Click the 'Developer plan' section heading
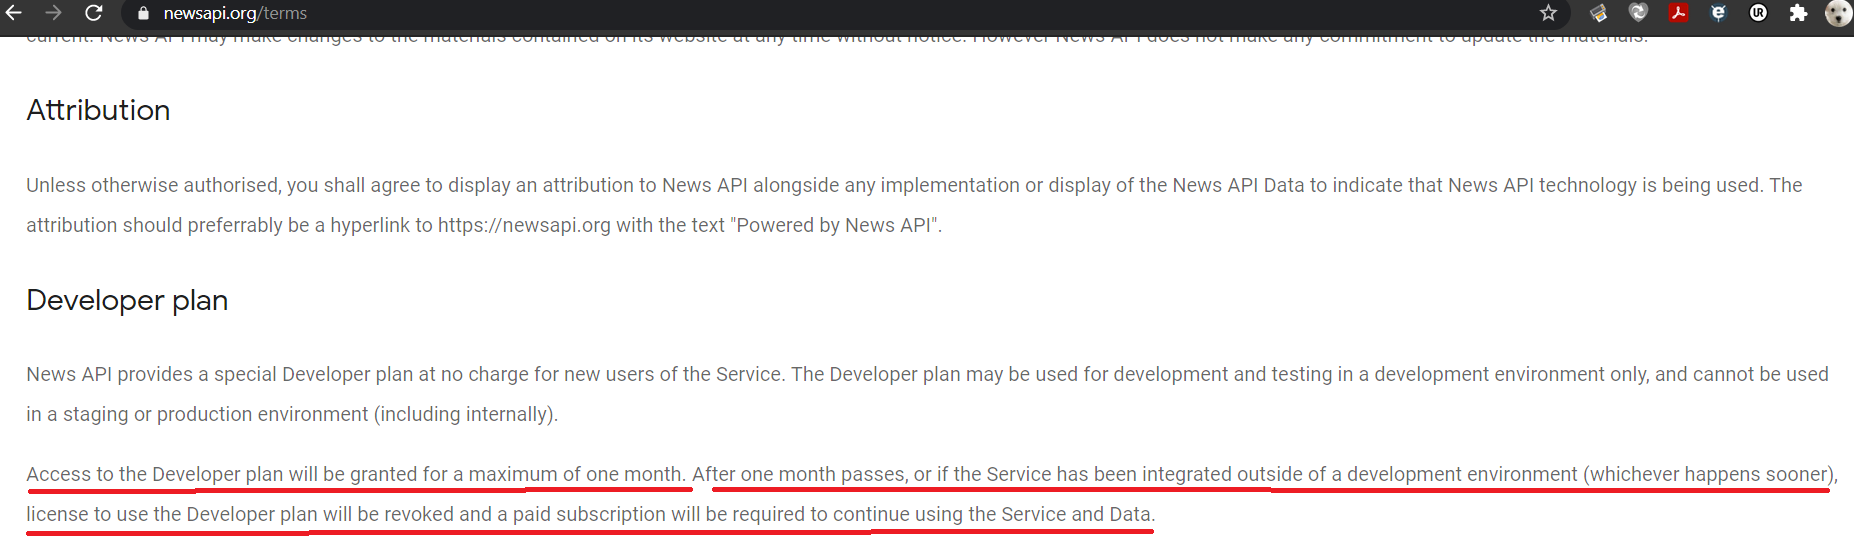This screenshot has width=1854, height=553. (127, 300)
